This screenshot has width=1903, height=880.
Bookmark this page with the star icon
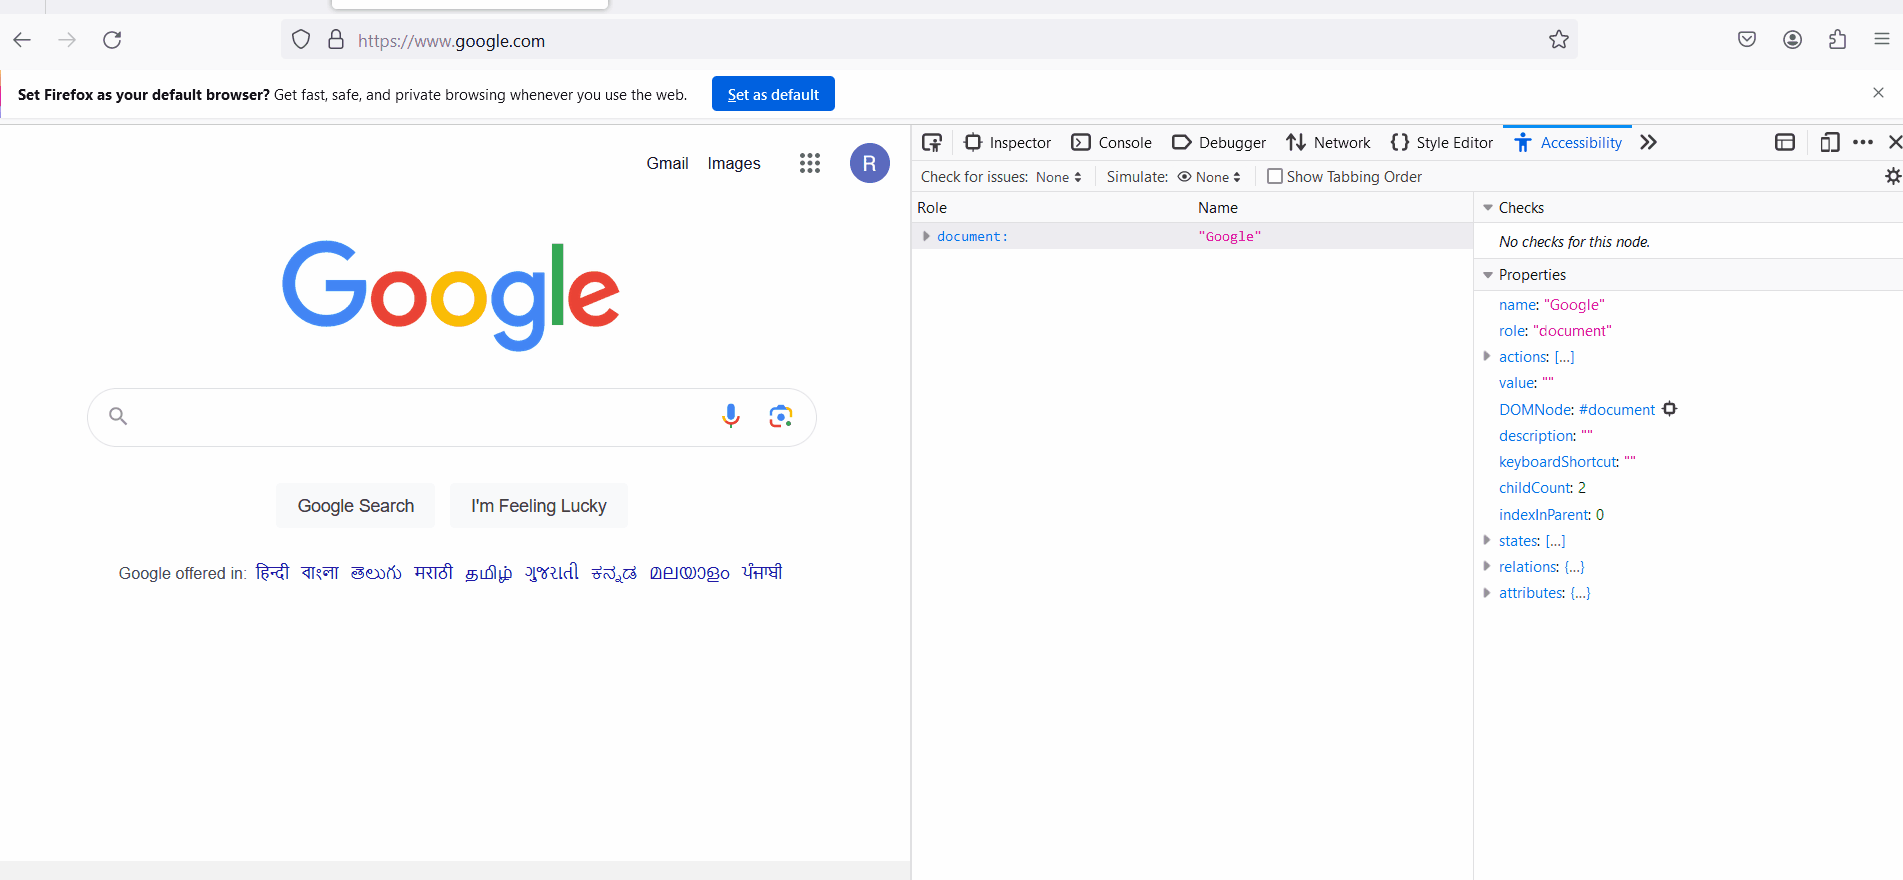(x=1559, y=40)
